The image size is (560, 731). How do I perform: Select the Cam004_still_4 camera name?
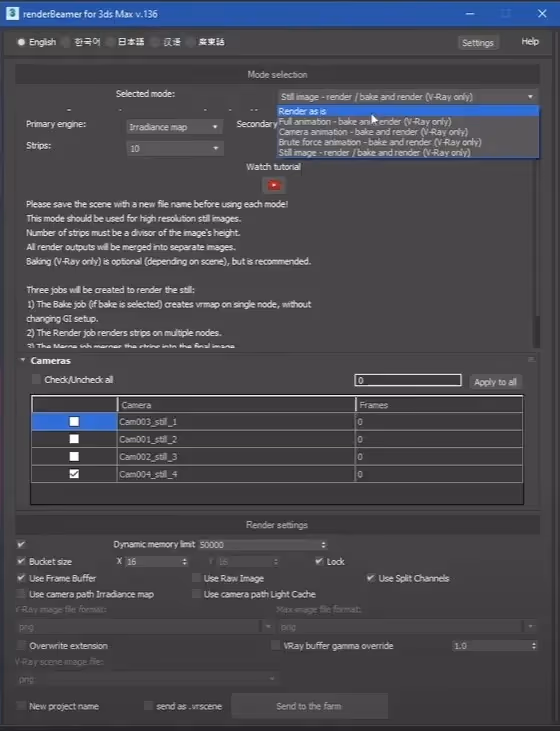pyautogui.click(x=148, y=474)
